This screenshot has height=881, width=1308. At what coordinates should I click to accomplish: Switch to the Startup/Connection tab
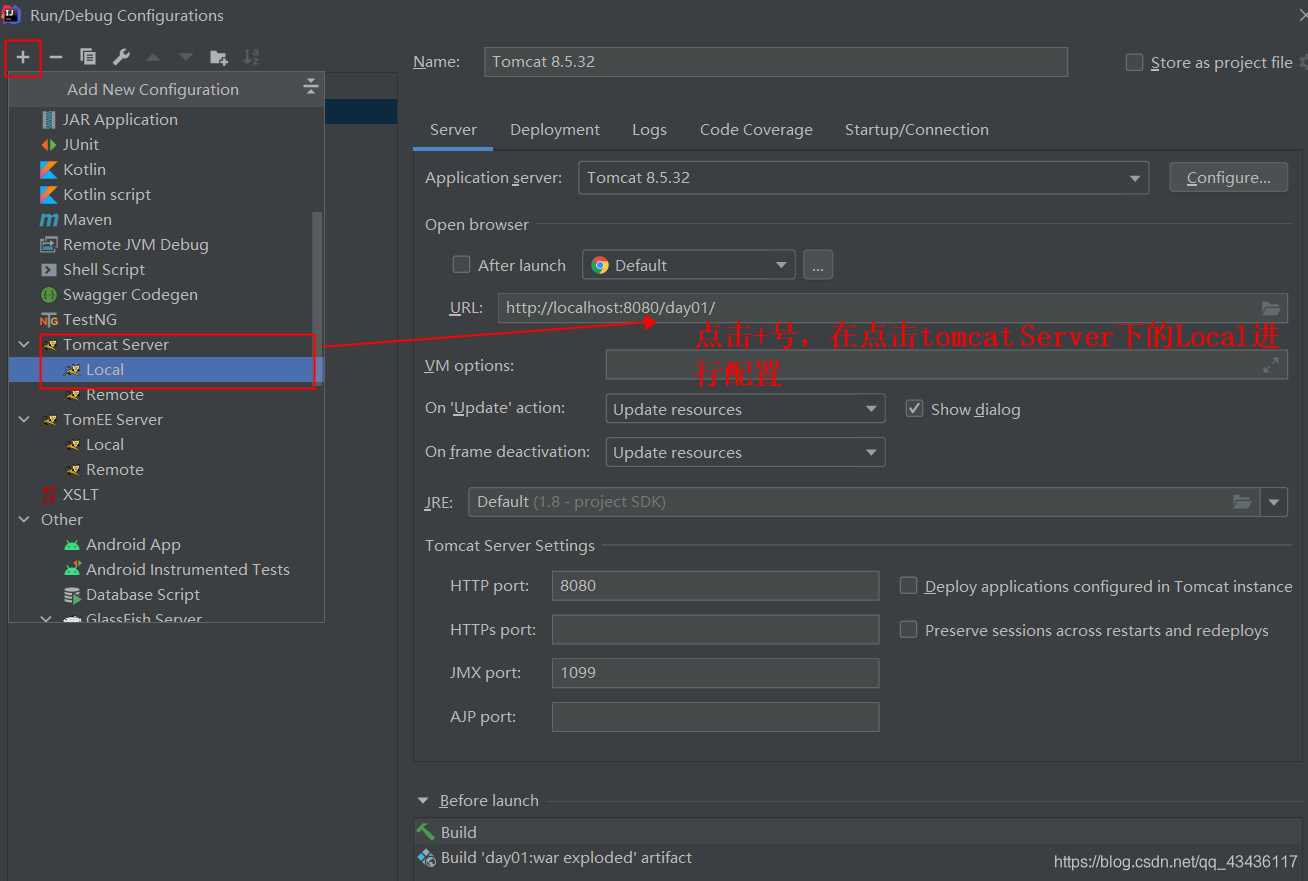917,130
